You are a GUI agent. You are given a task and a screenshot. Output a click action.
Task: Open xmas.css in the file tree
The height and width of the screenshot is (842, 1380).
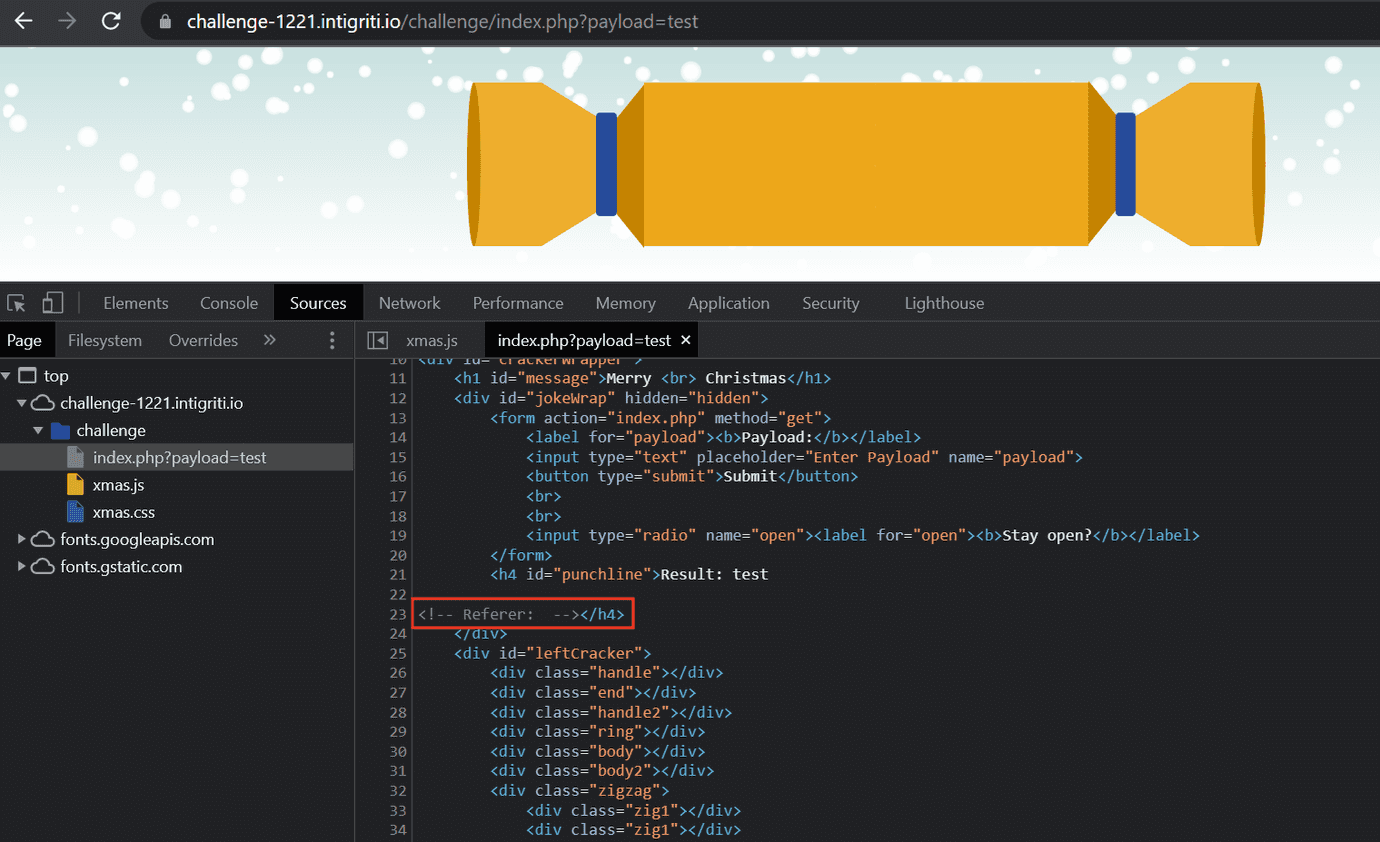[123, 512]
